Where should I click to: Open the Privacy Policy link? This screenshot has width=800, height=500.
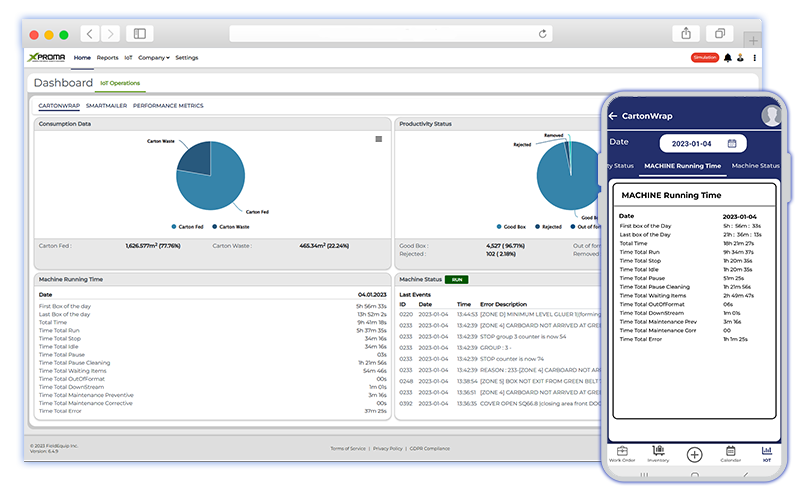[x=388, y=448]
